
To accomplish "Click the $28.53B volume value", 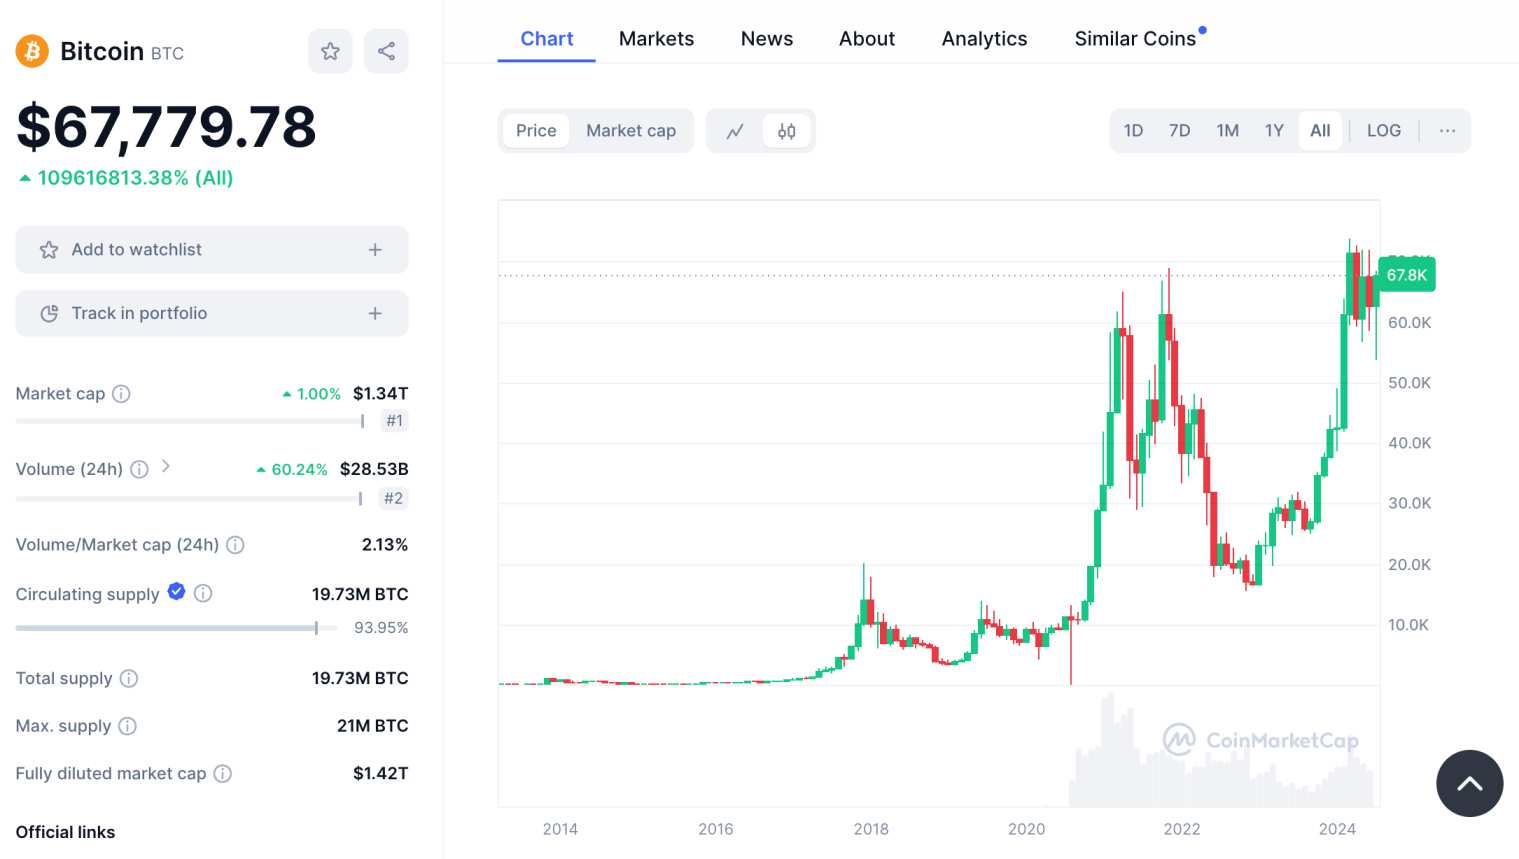I will 374,469.
